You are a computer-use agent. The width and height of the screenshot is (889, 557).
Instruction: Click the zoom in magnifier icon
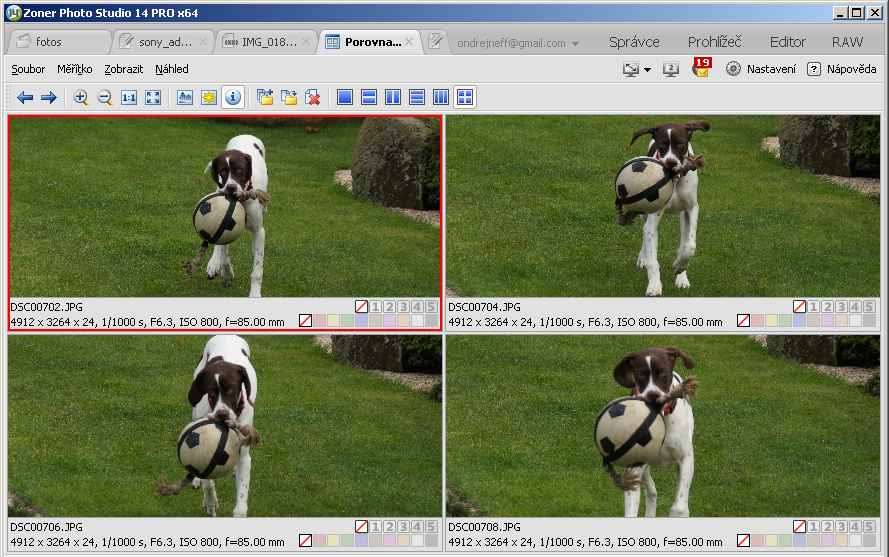pyautogui.click(x=81, y=97)
